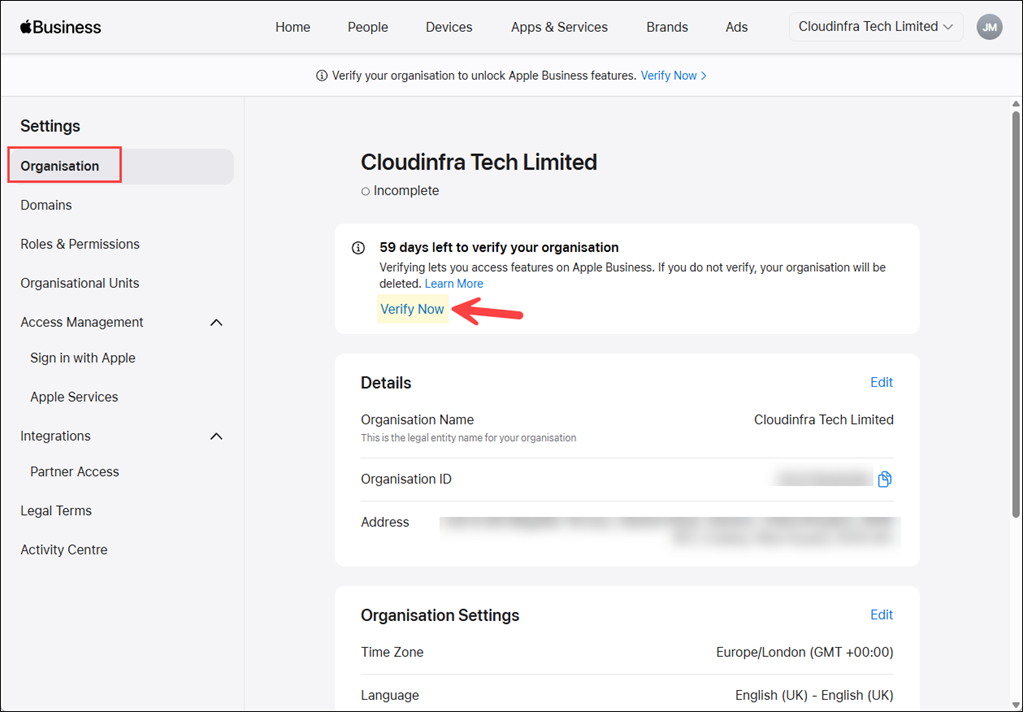Click Verify Now in the top banner
Image resolution: width=1024 pixels, height=712 pixels.
pos(673,76)
